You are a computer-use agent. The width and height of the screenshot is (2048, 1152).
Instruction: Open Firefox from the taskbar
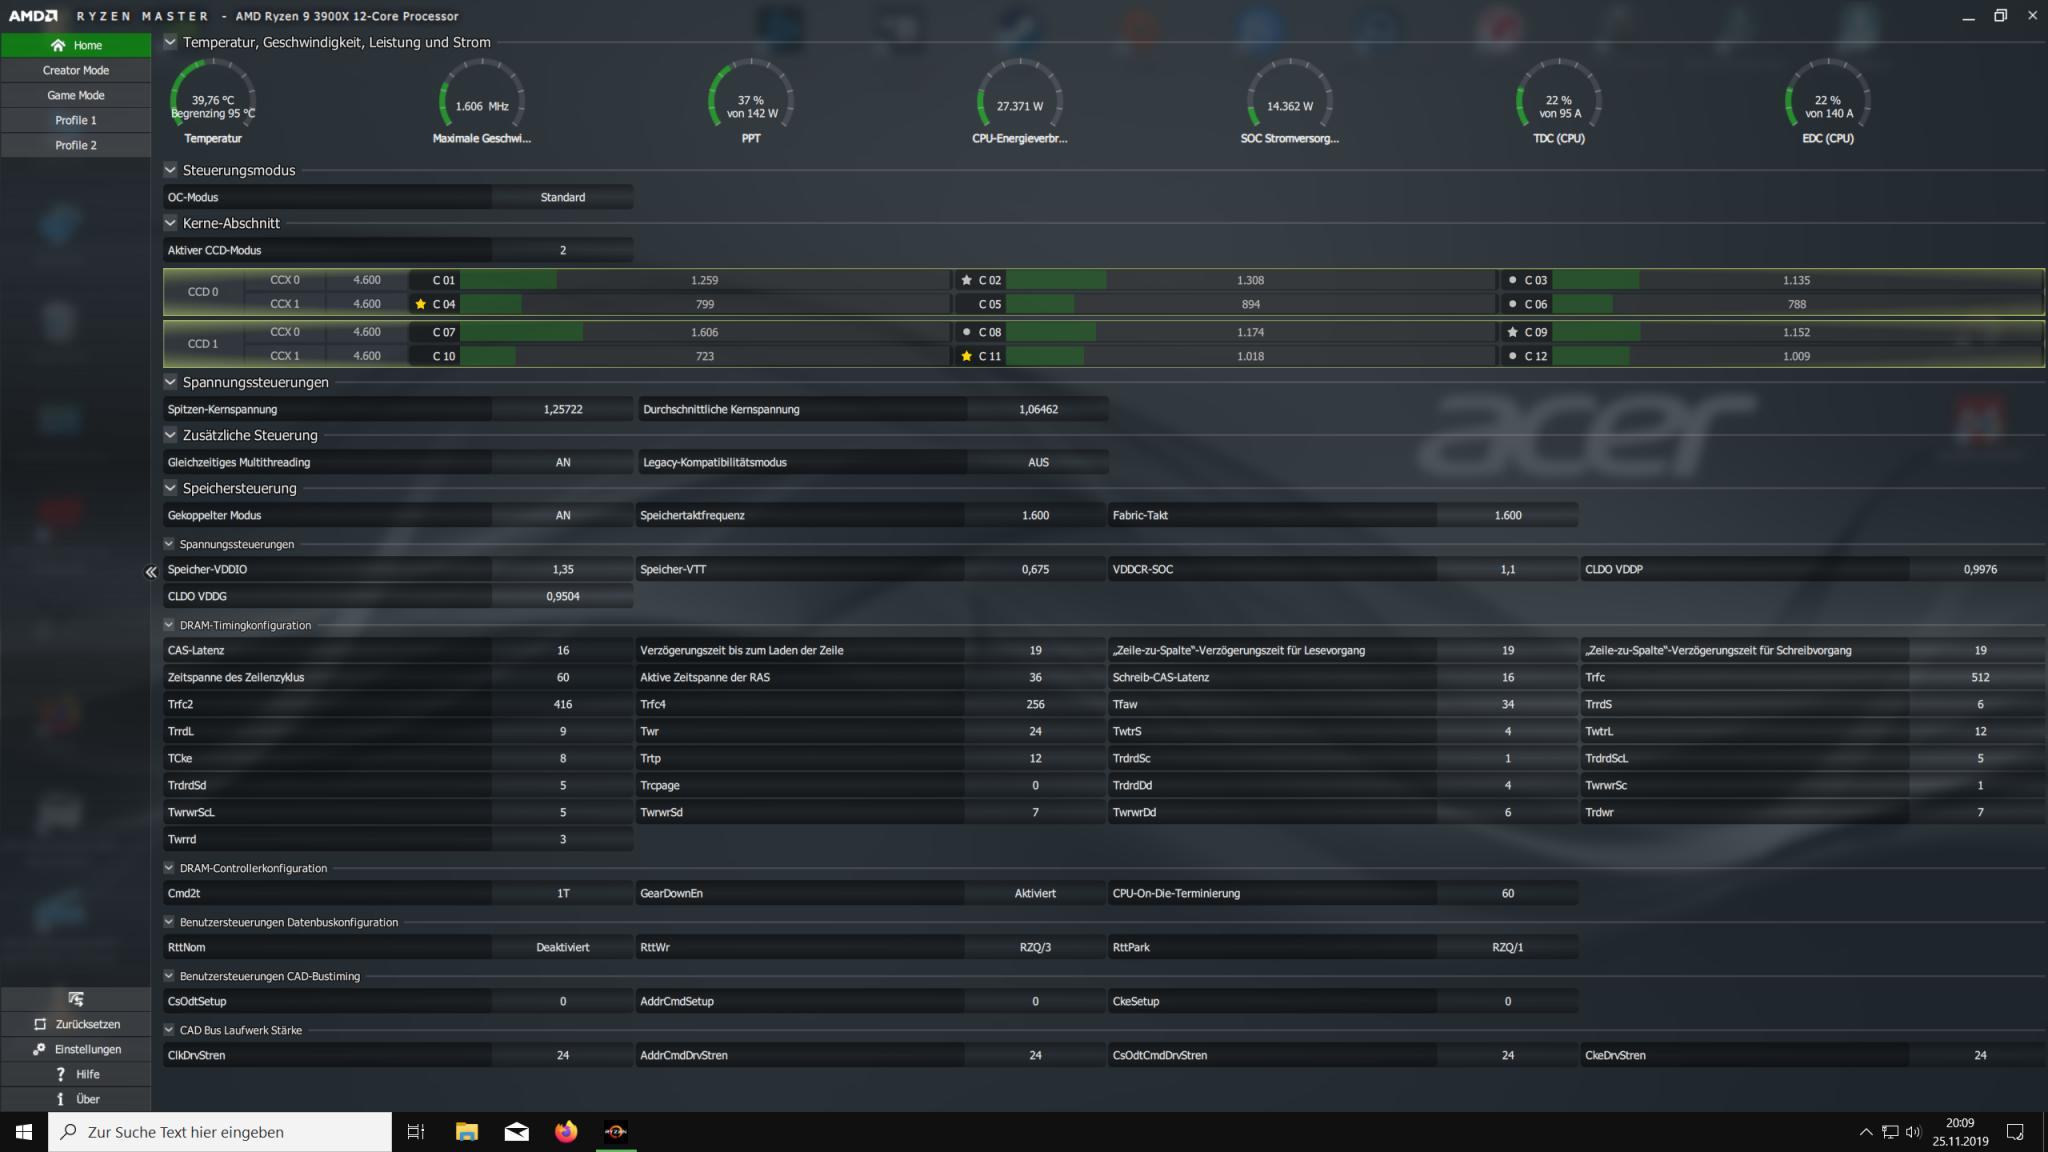click(x=566, y=1132)
